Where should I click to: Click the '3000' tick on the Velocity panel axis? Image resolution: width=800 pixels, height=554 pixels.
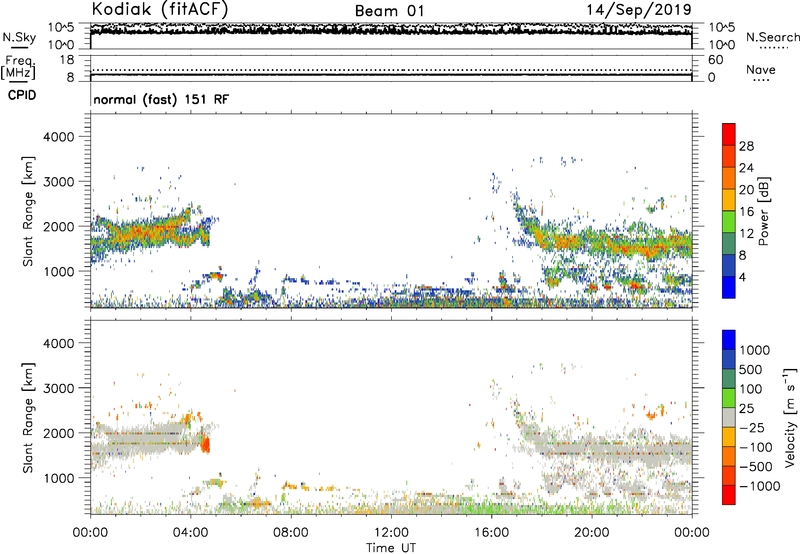[x=59, y=388]
